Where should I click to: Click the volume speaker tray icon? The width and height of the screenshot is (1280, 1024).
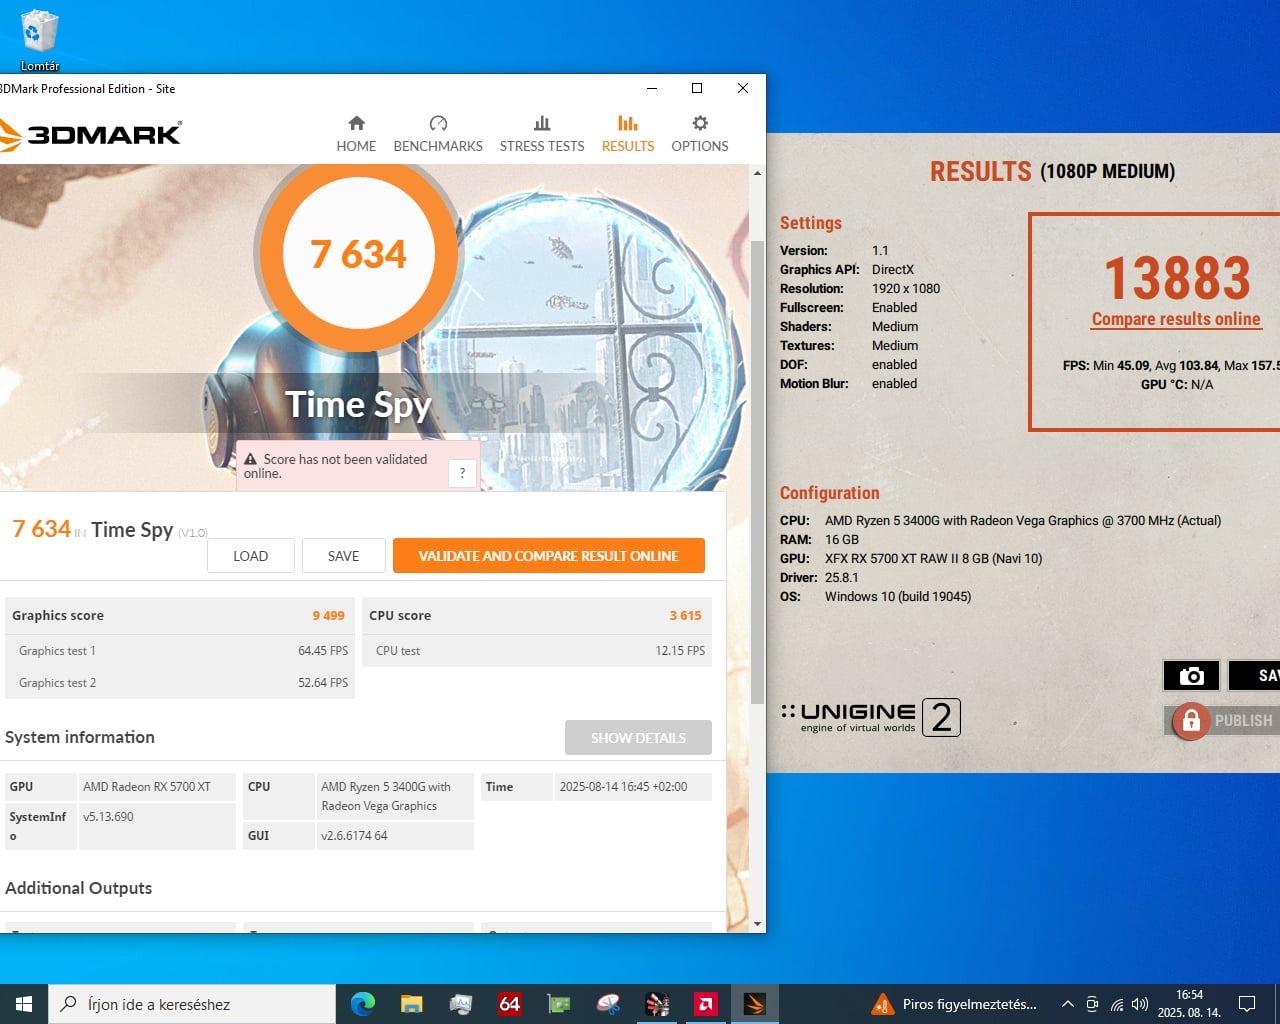pos(1140,1004)
